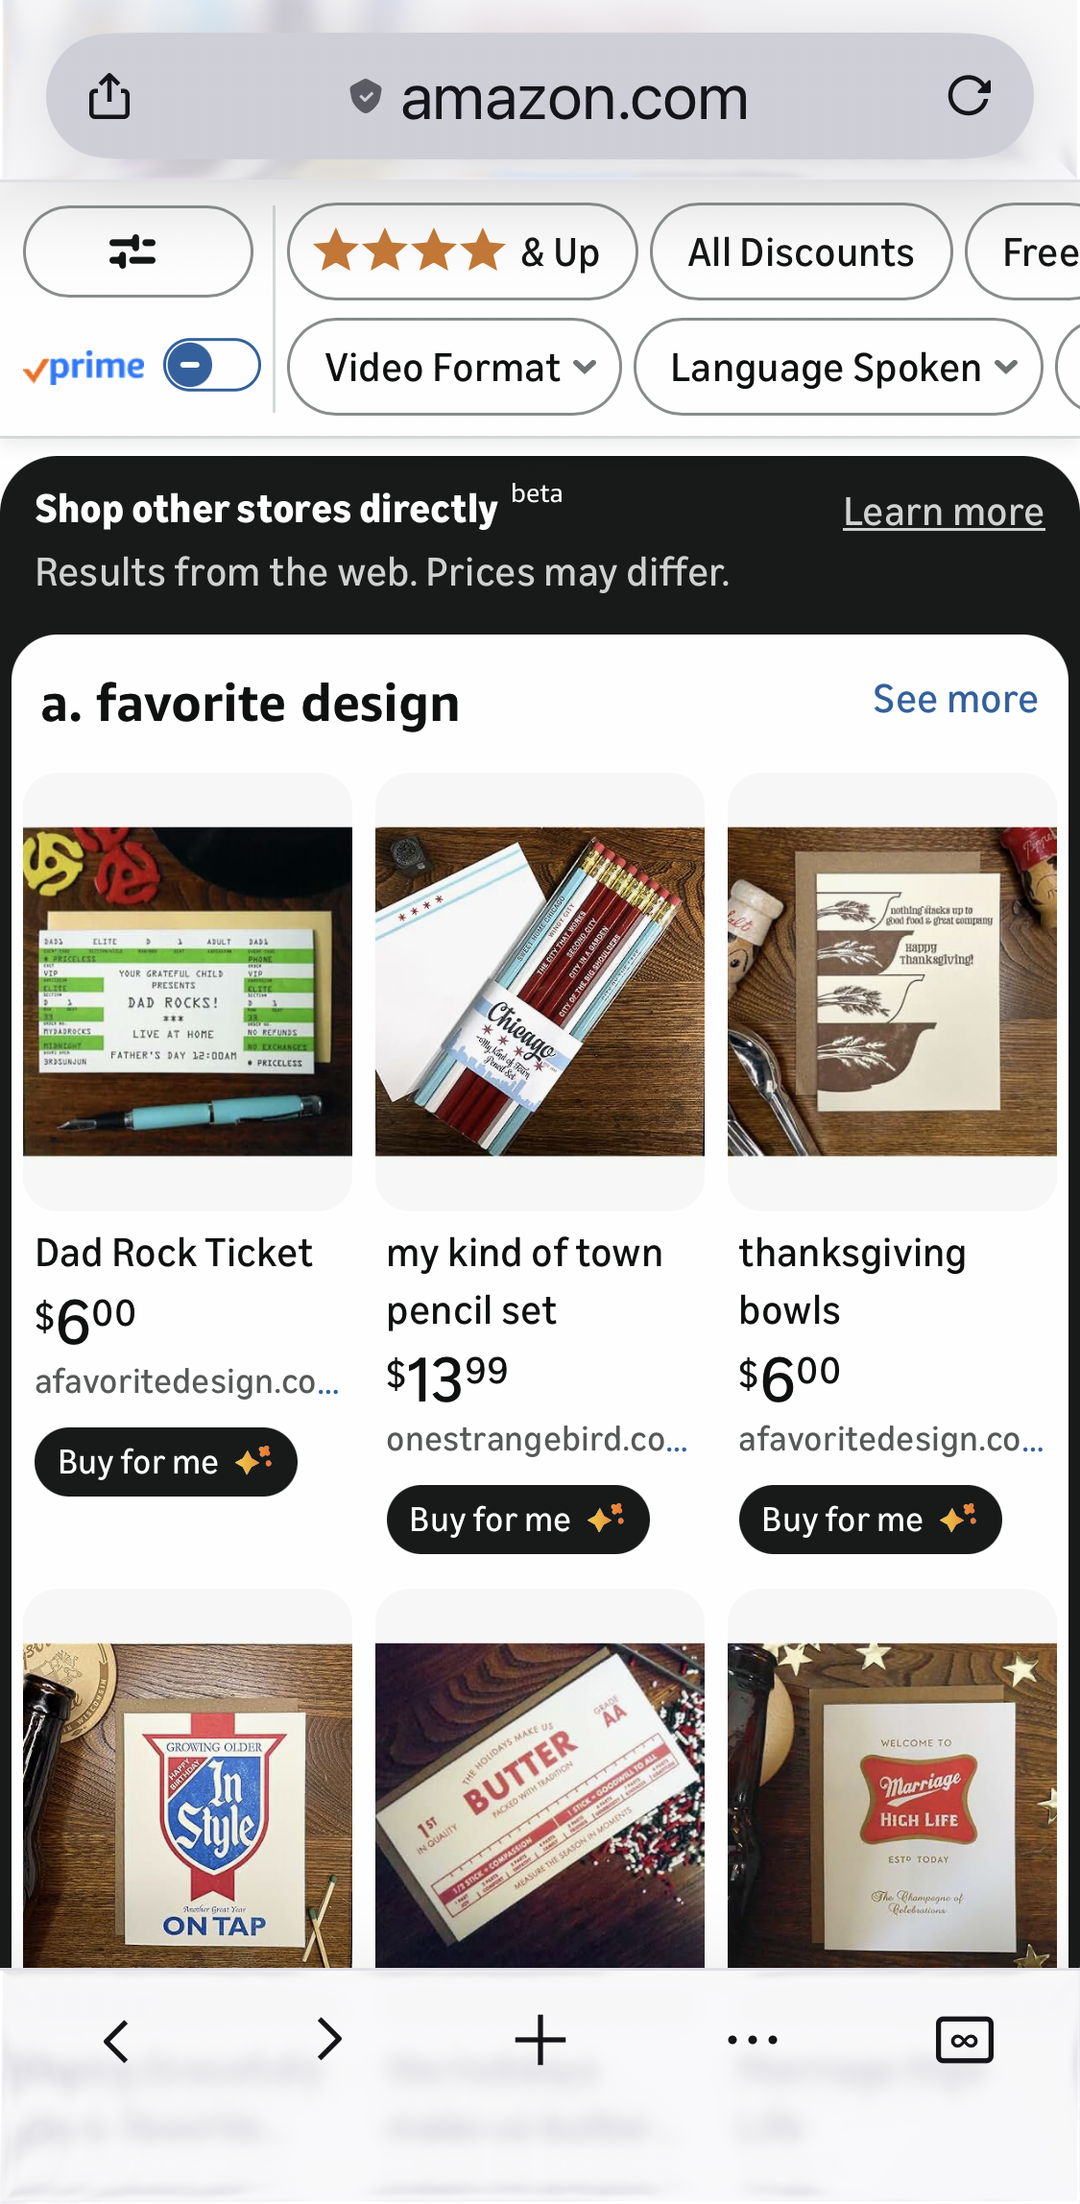Tap Buy for me on Dad Rock Ticket
This screenshot has width=1080, height=2204.
(165, 1461)
